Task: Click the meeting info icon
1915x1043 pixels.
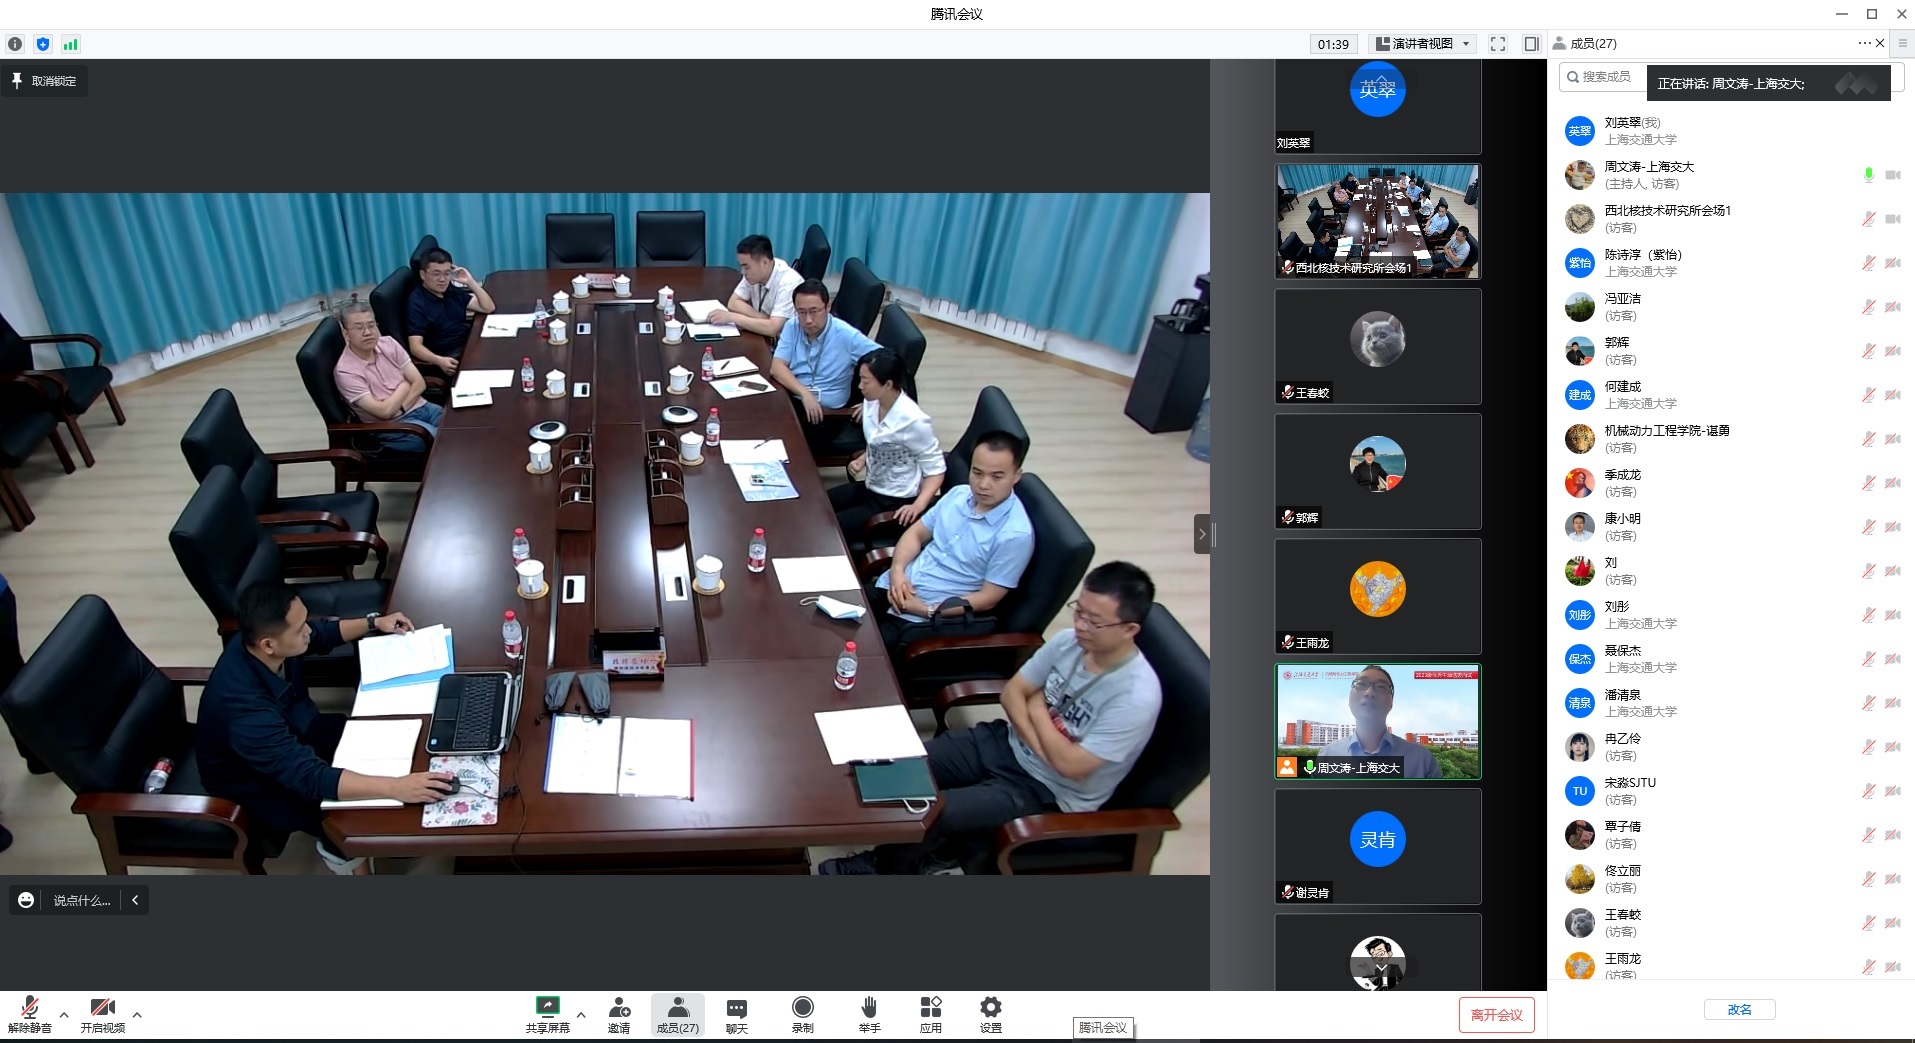Action: click(x=15, y=44)
